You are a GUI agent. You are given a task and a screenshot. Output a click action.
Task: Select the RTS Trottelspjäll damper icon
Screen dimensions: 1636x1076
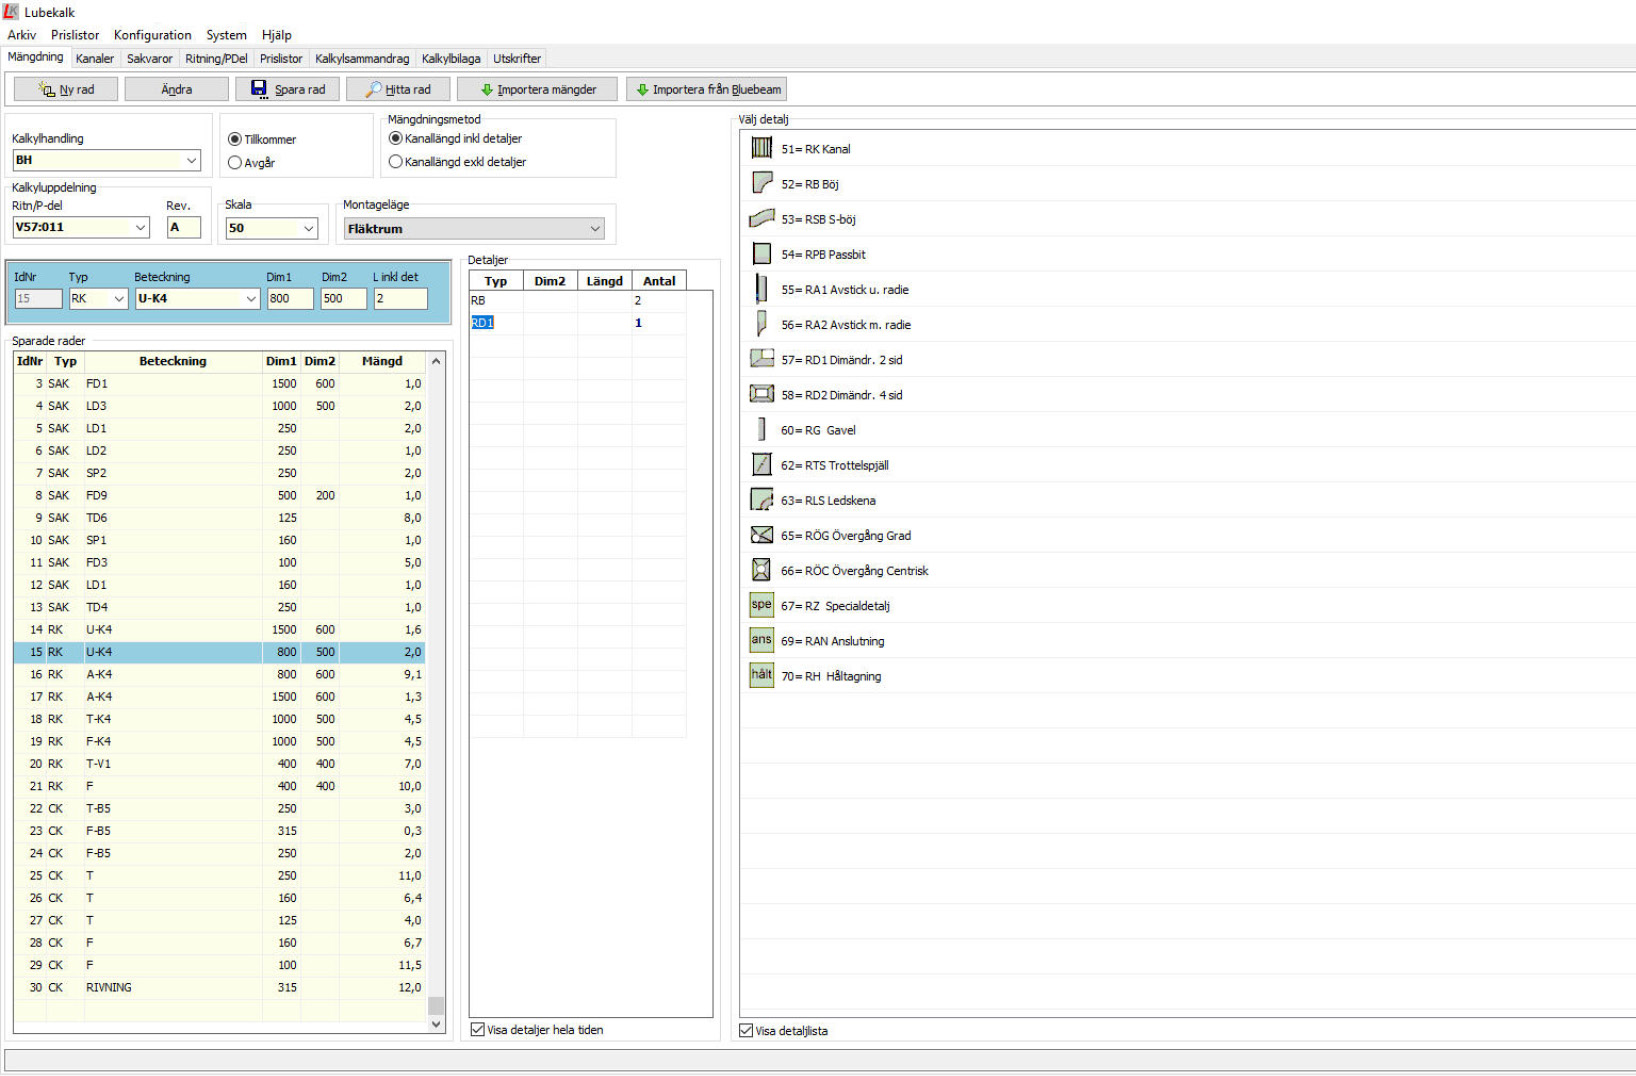tap(761, 464)
